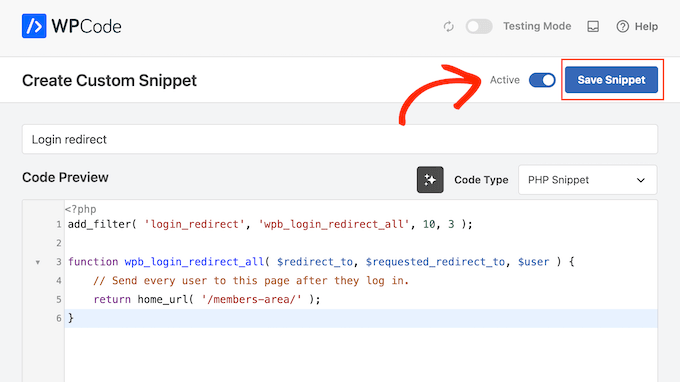Click the Create Custom Snippet heading
This screenshot has height=382, width=680.
coord(109,81)
